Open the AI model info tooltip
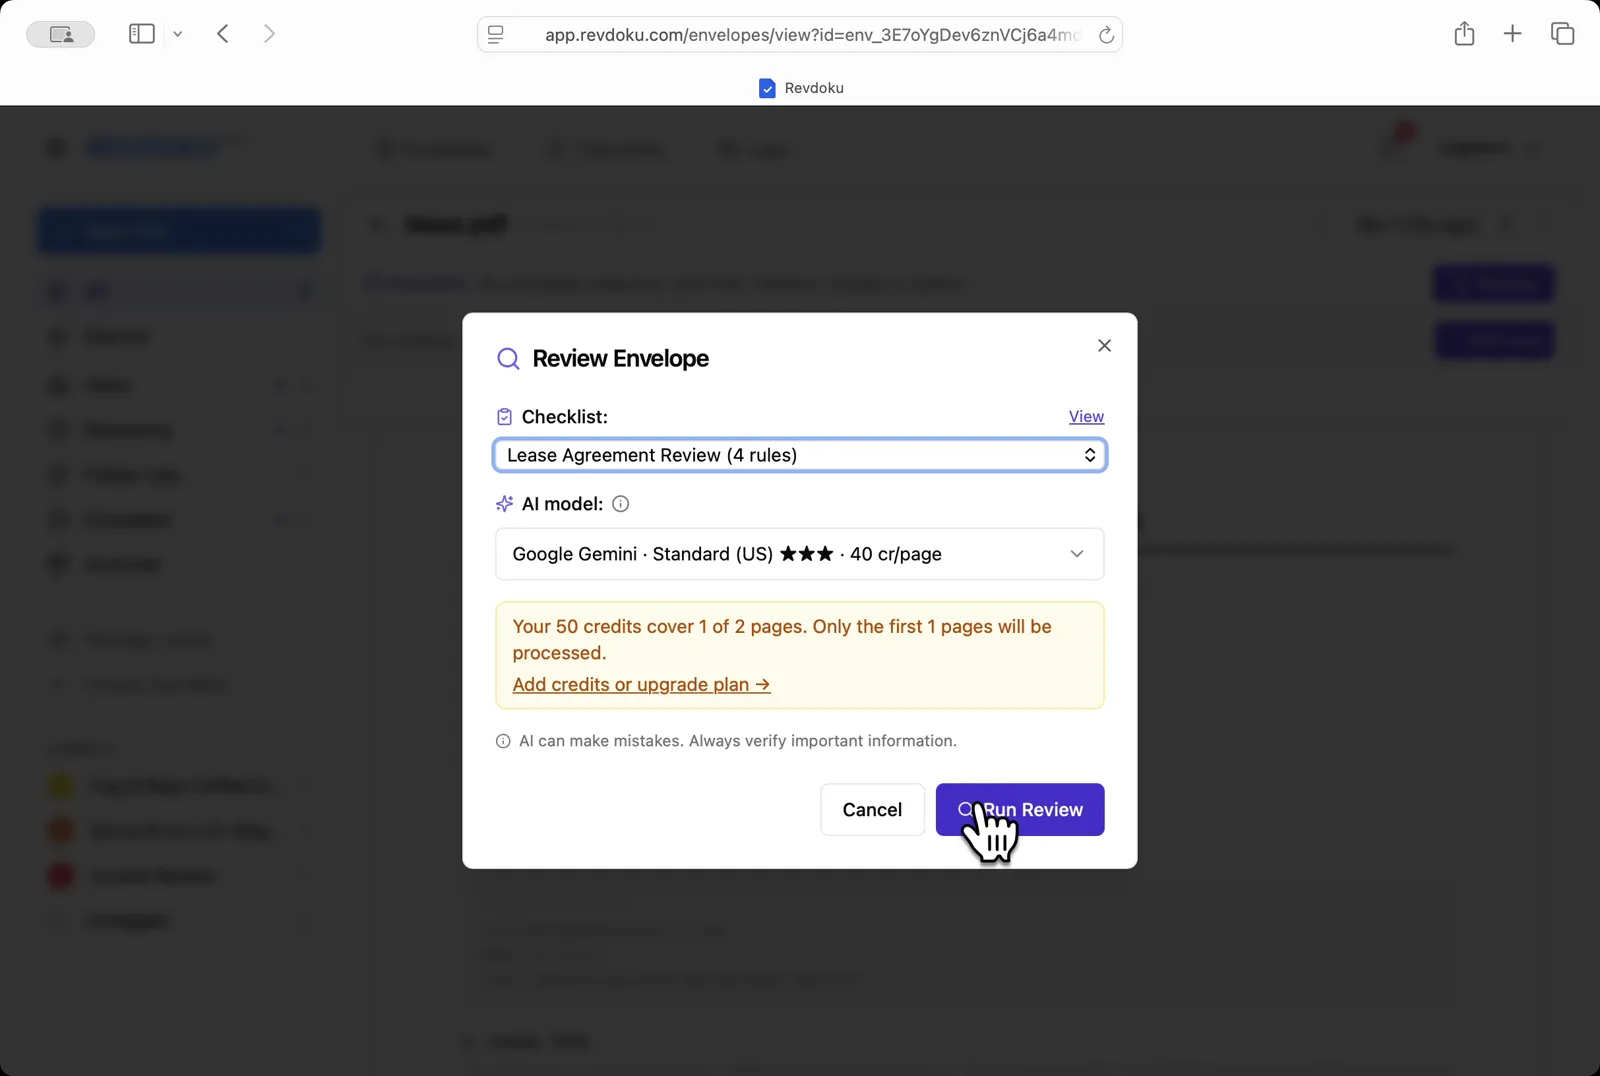 coord(620,503)
